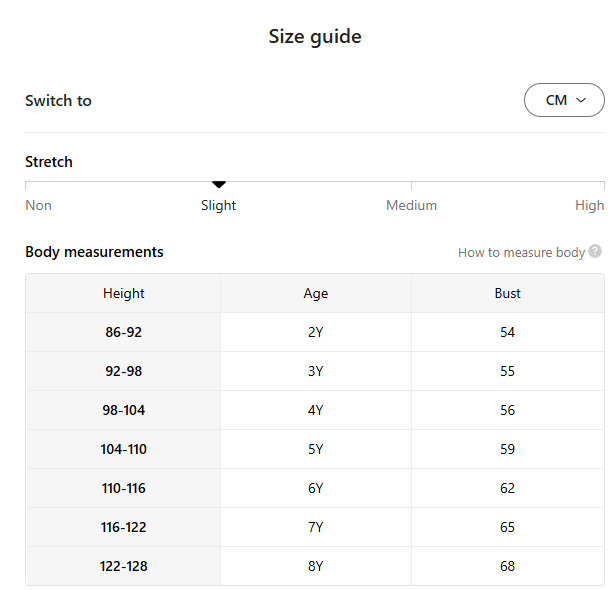Image resolution: width=613 pixels, height=590 pixels.
Task: Click the Size guide title
Action: (315, 37)
